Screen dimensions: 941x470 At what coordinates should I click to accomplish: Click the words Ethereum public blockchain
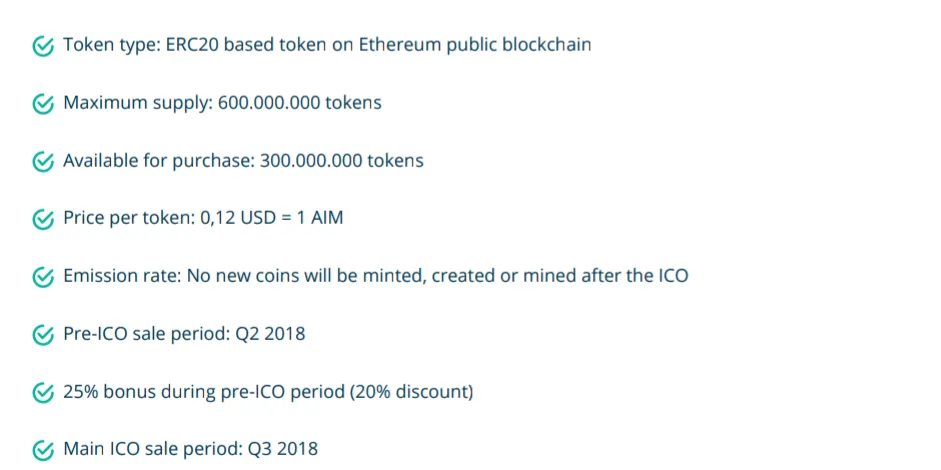pyautogui.click(x=475, y=45)
